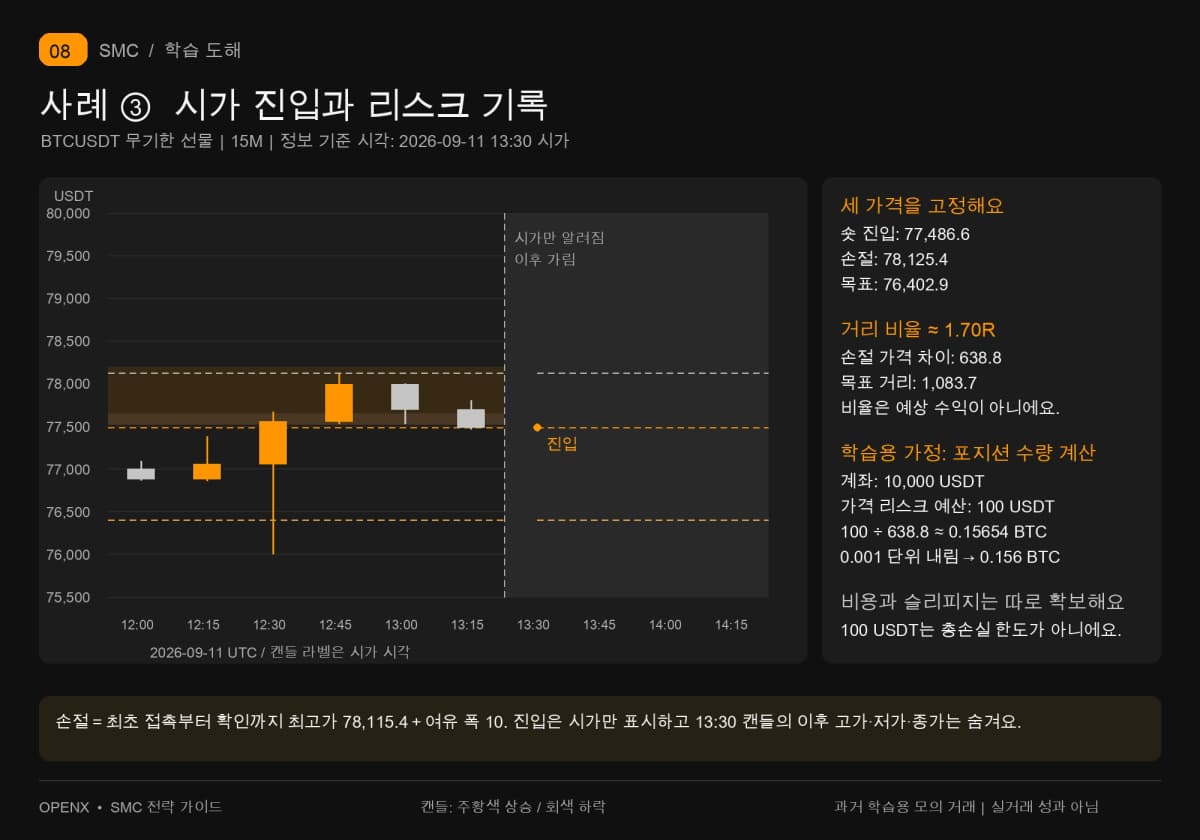Click the title 사례 ③ 시가 진입과 리스크 기록
The width and height of the screenshot is (1200, 840).
coord(294,104)
